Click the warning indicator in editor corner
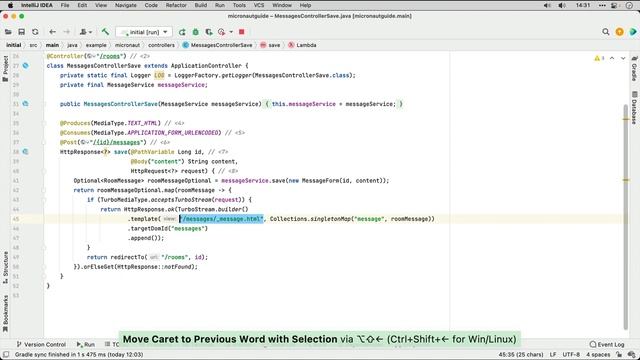 (599, 58)
